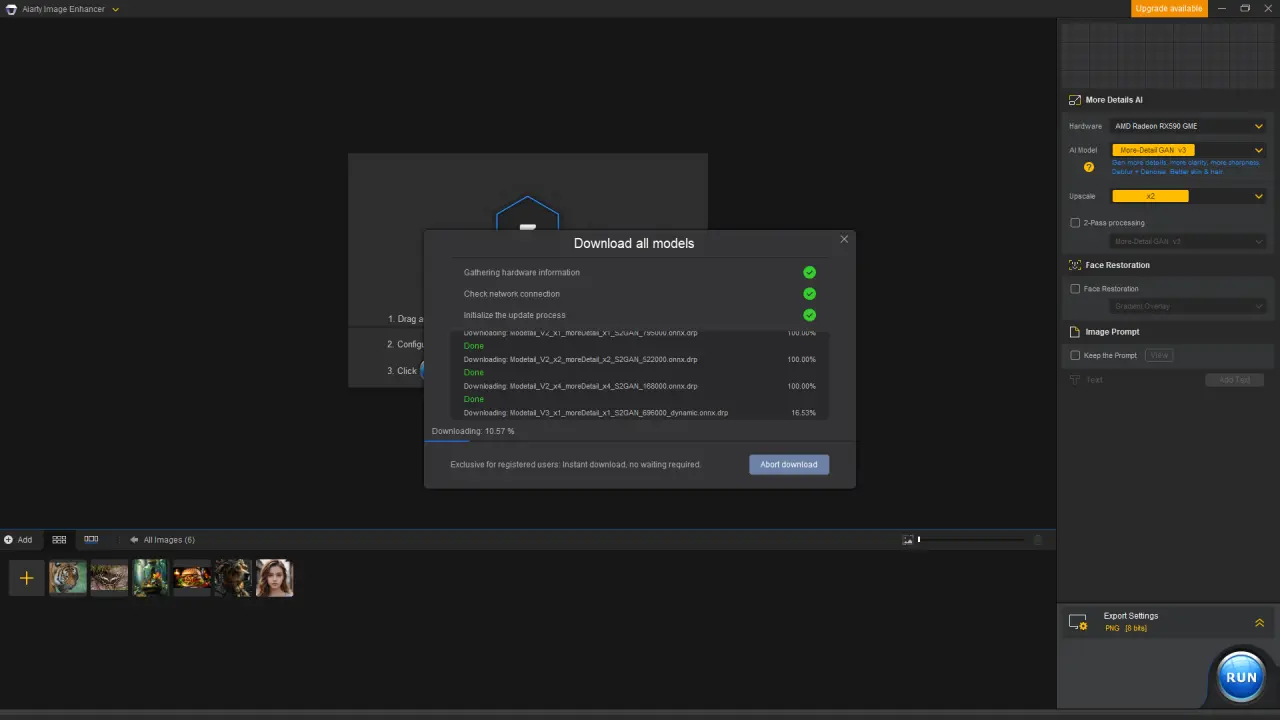Click the All Images (6) label

pyautogui.click(x=169, y=540)
